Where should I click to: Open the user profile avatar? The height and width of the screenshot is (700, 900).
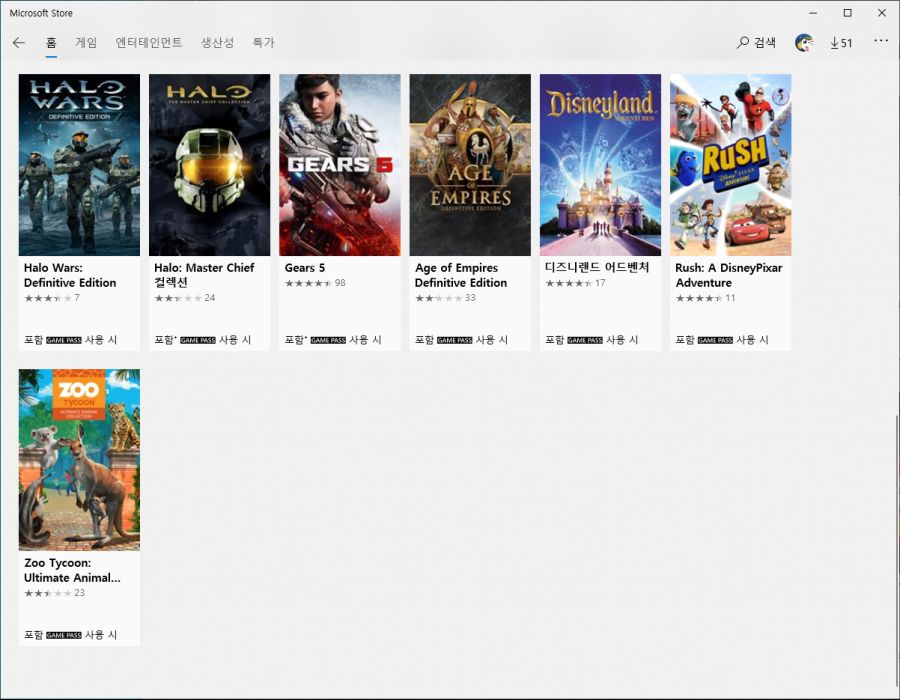[804, 42]
